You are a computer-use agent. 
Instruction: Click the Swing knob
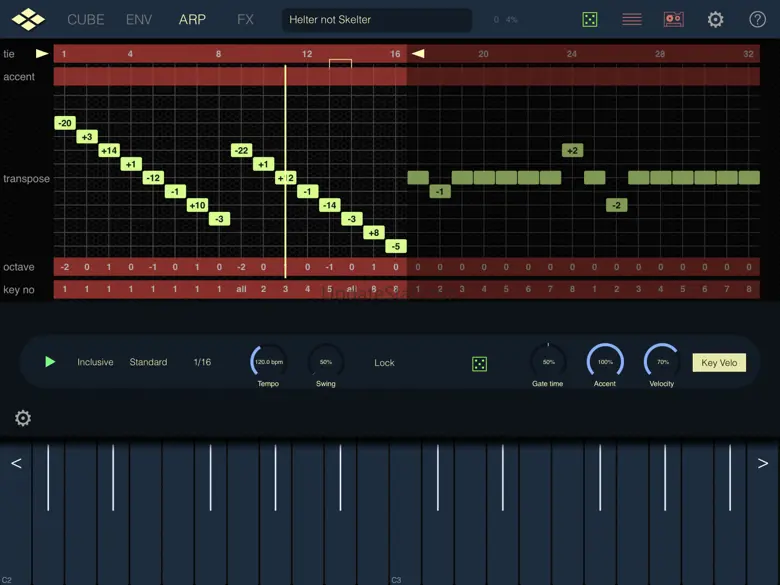tap(326, 361)
